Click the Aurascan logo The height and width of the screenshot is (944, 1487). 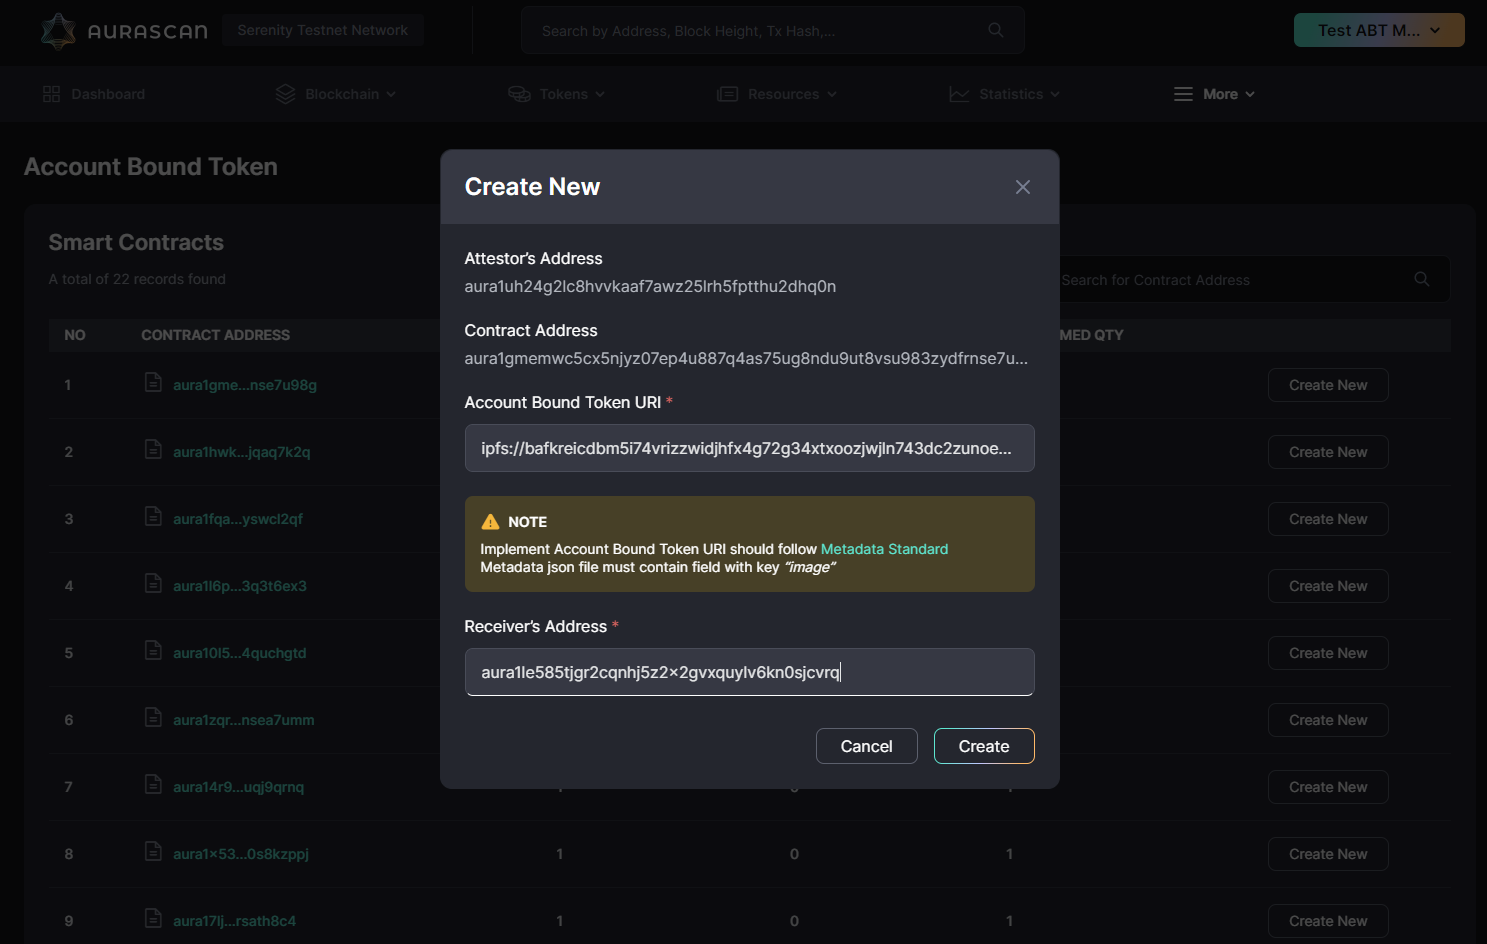click(124, 31)
